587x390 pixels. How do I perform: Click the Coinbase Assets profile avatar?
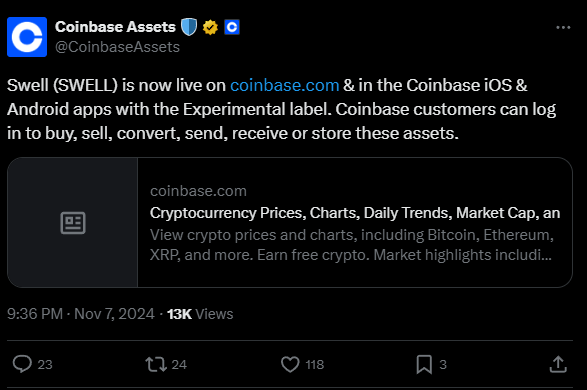(27, 37)
